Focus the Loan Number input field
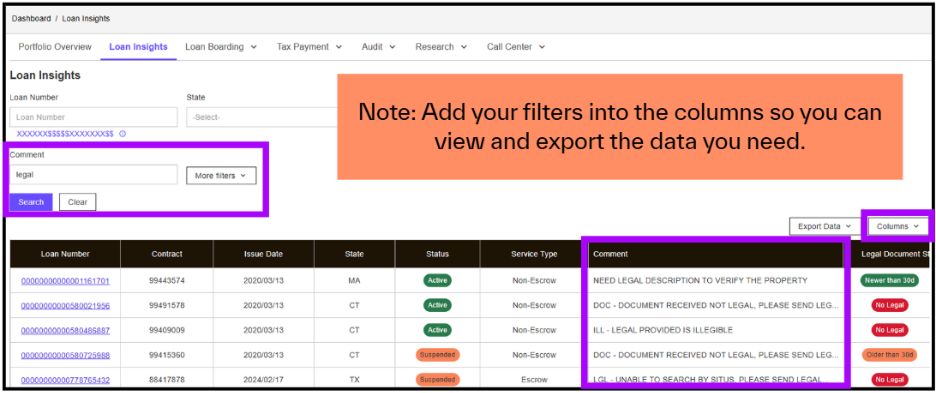The image size is (936, 393). (93, 117)
